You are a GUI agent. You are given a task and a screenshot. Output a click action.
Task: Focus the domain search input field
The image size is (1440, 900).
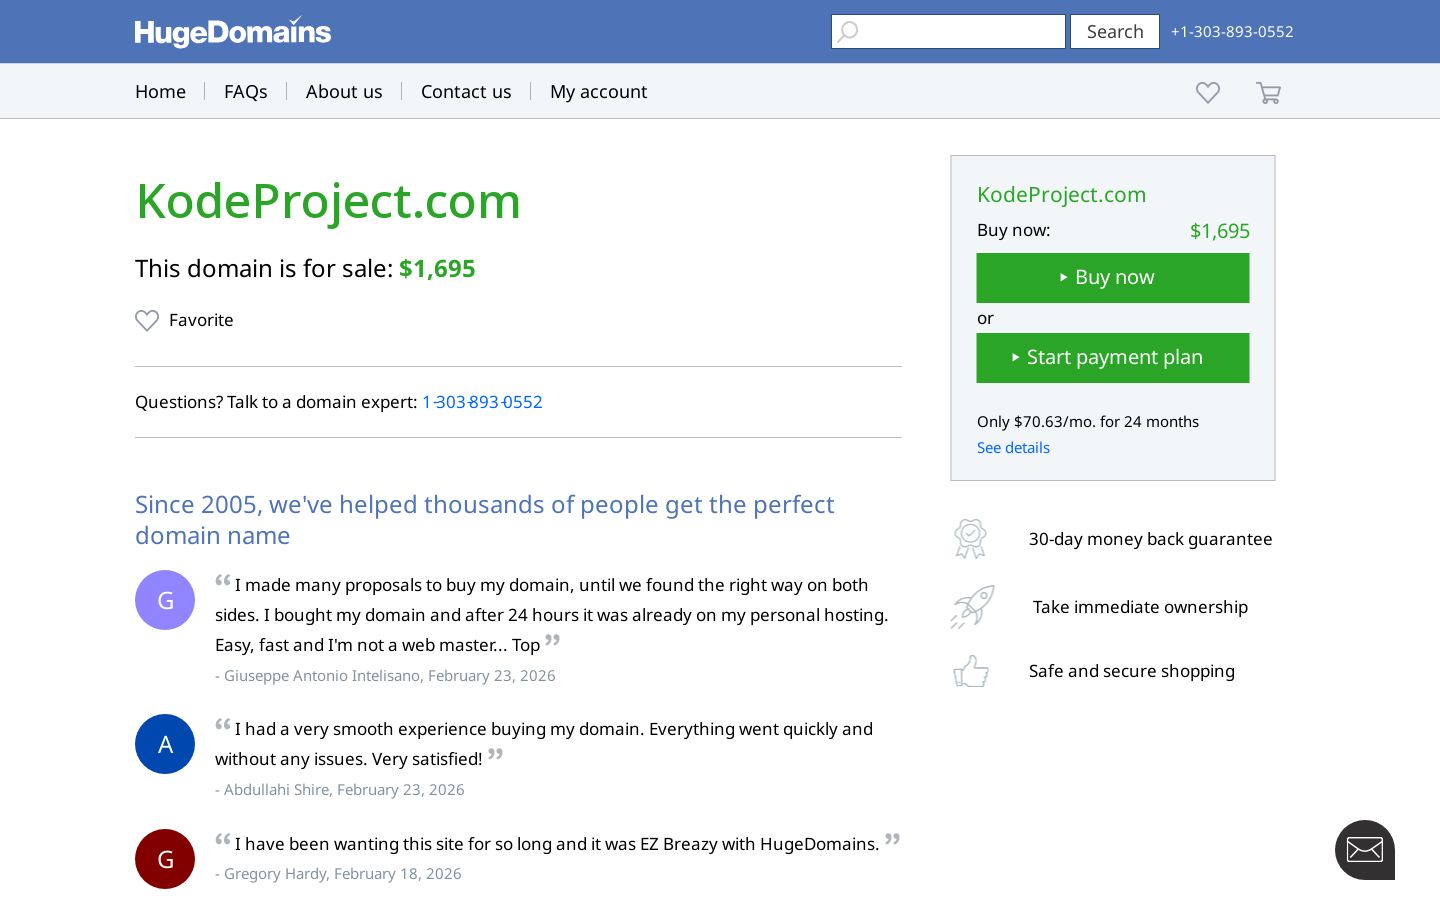(x=948, y=31)
